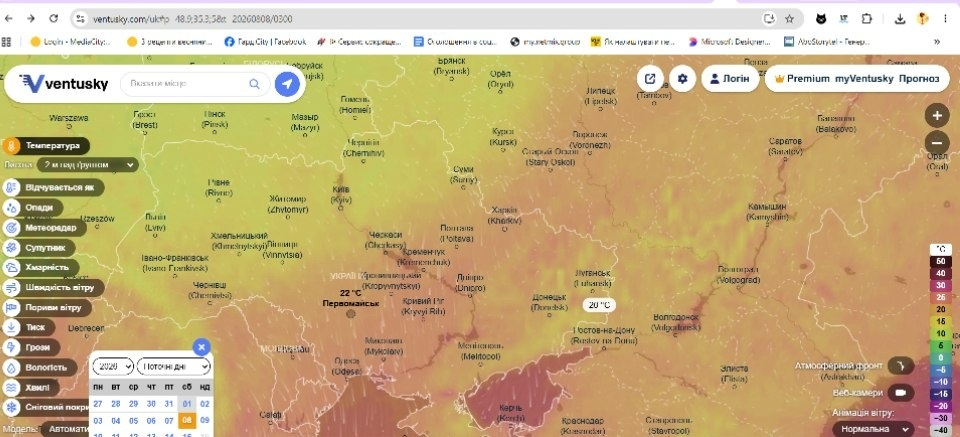Show the Pressure (Тиск) layer

[28, 327]
